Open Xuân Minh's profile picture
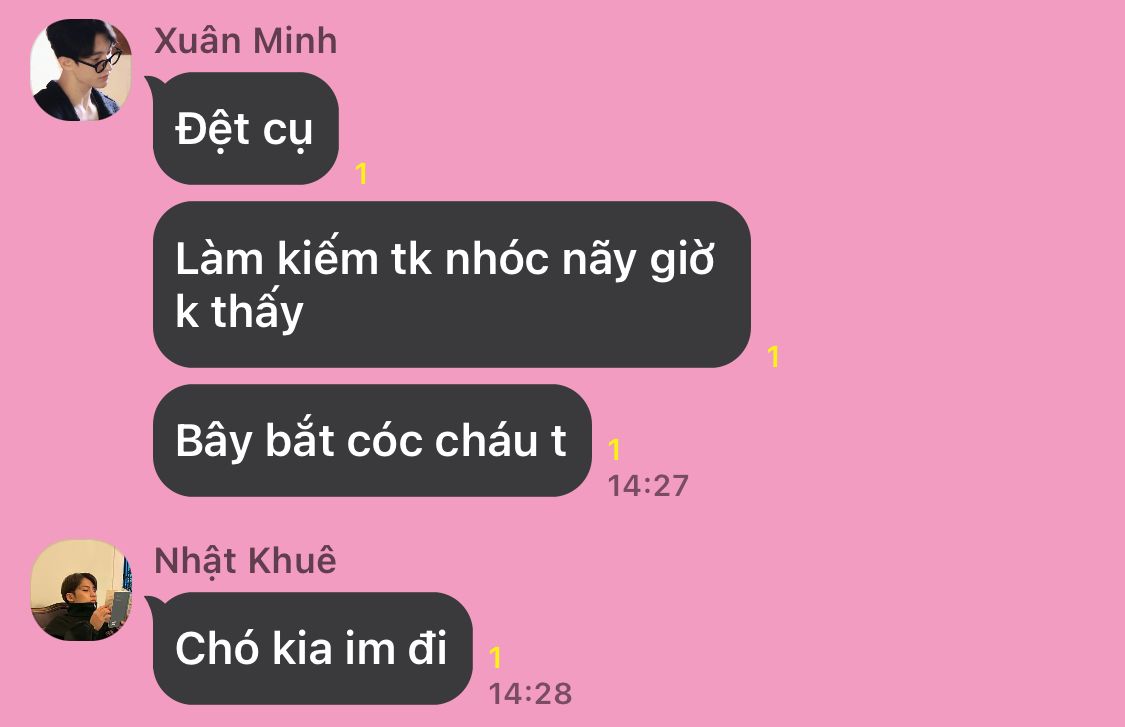Screen dimensions: 1125x727 [x=81, y=70]
